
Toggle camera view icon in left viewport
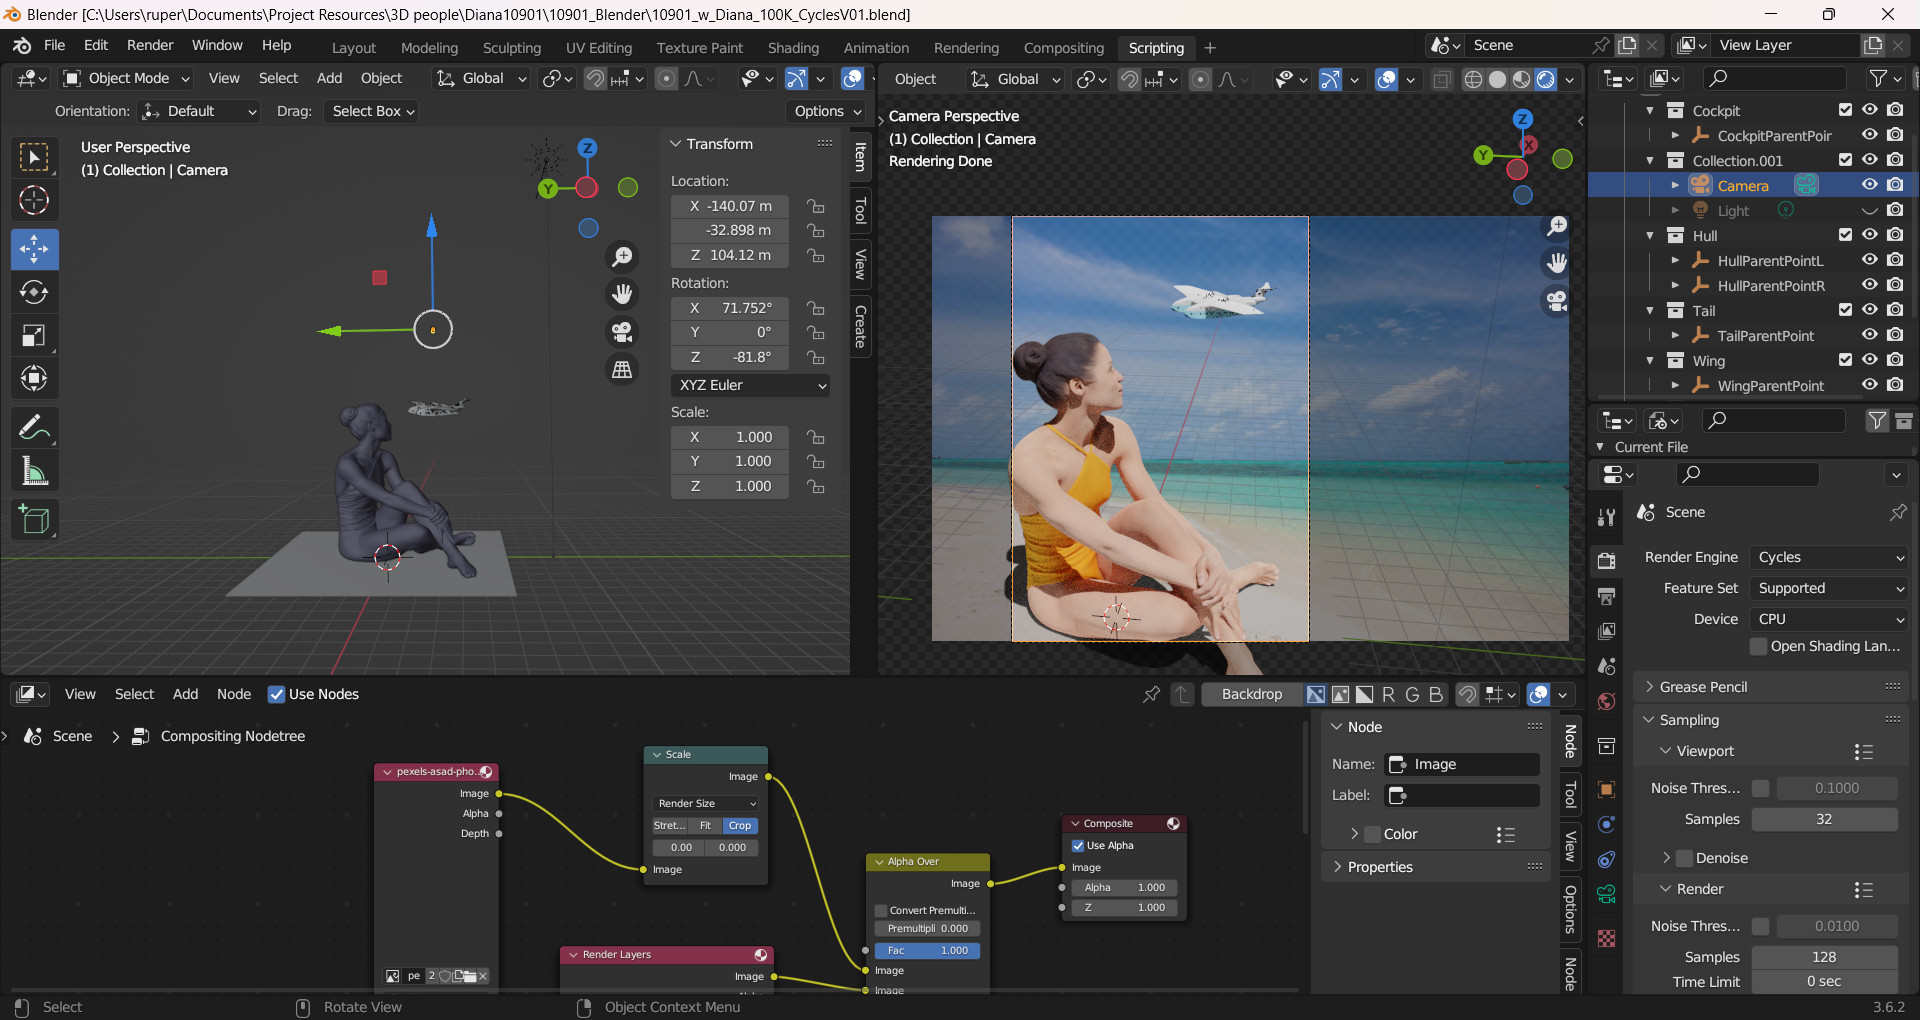tap(622, 332)
